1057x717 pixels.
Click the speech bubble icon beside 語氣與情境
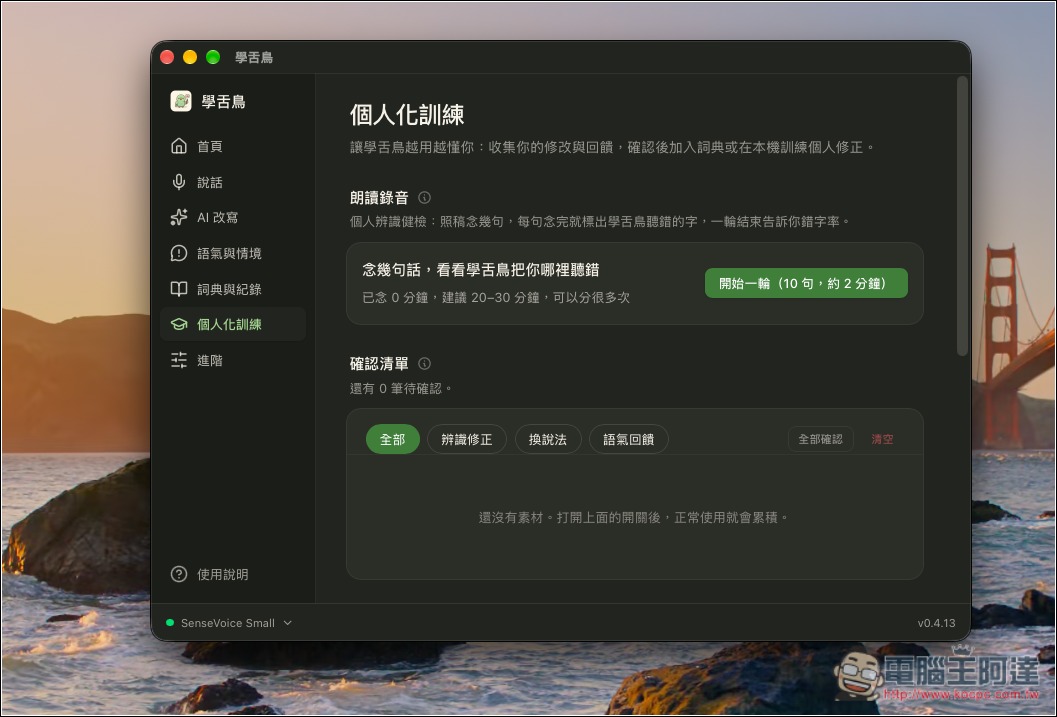point(179,253)
